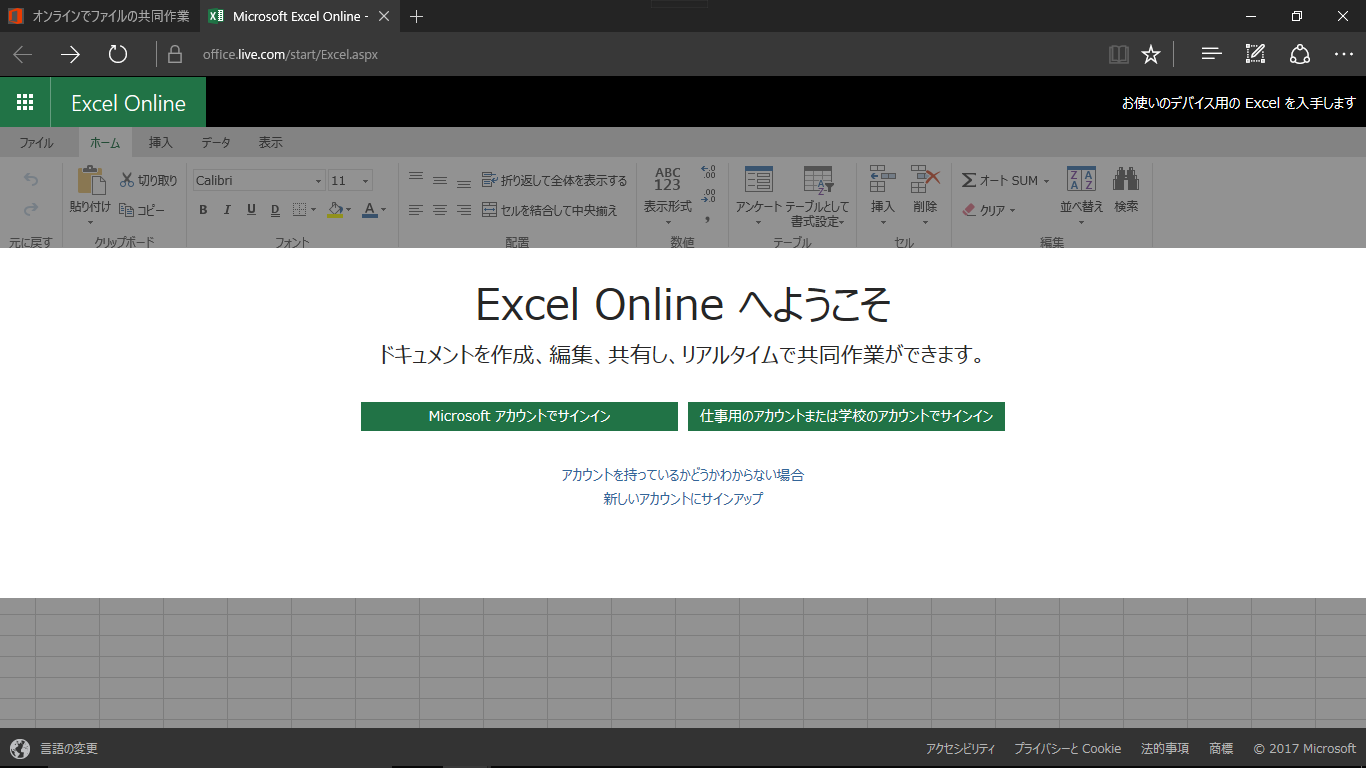1366x768 pixels.
Task: Click the browser Back arrow
Action: 22,54
